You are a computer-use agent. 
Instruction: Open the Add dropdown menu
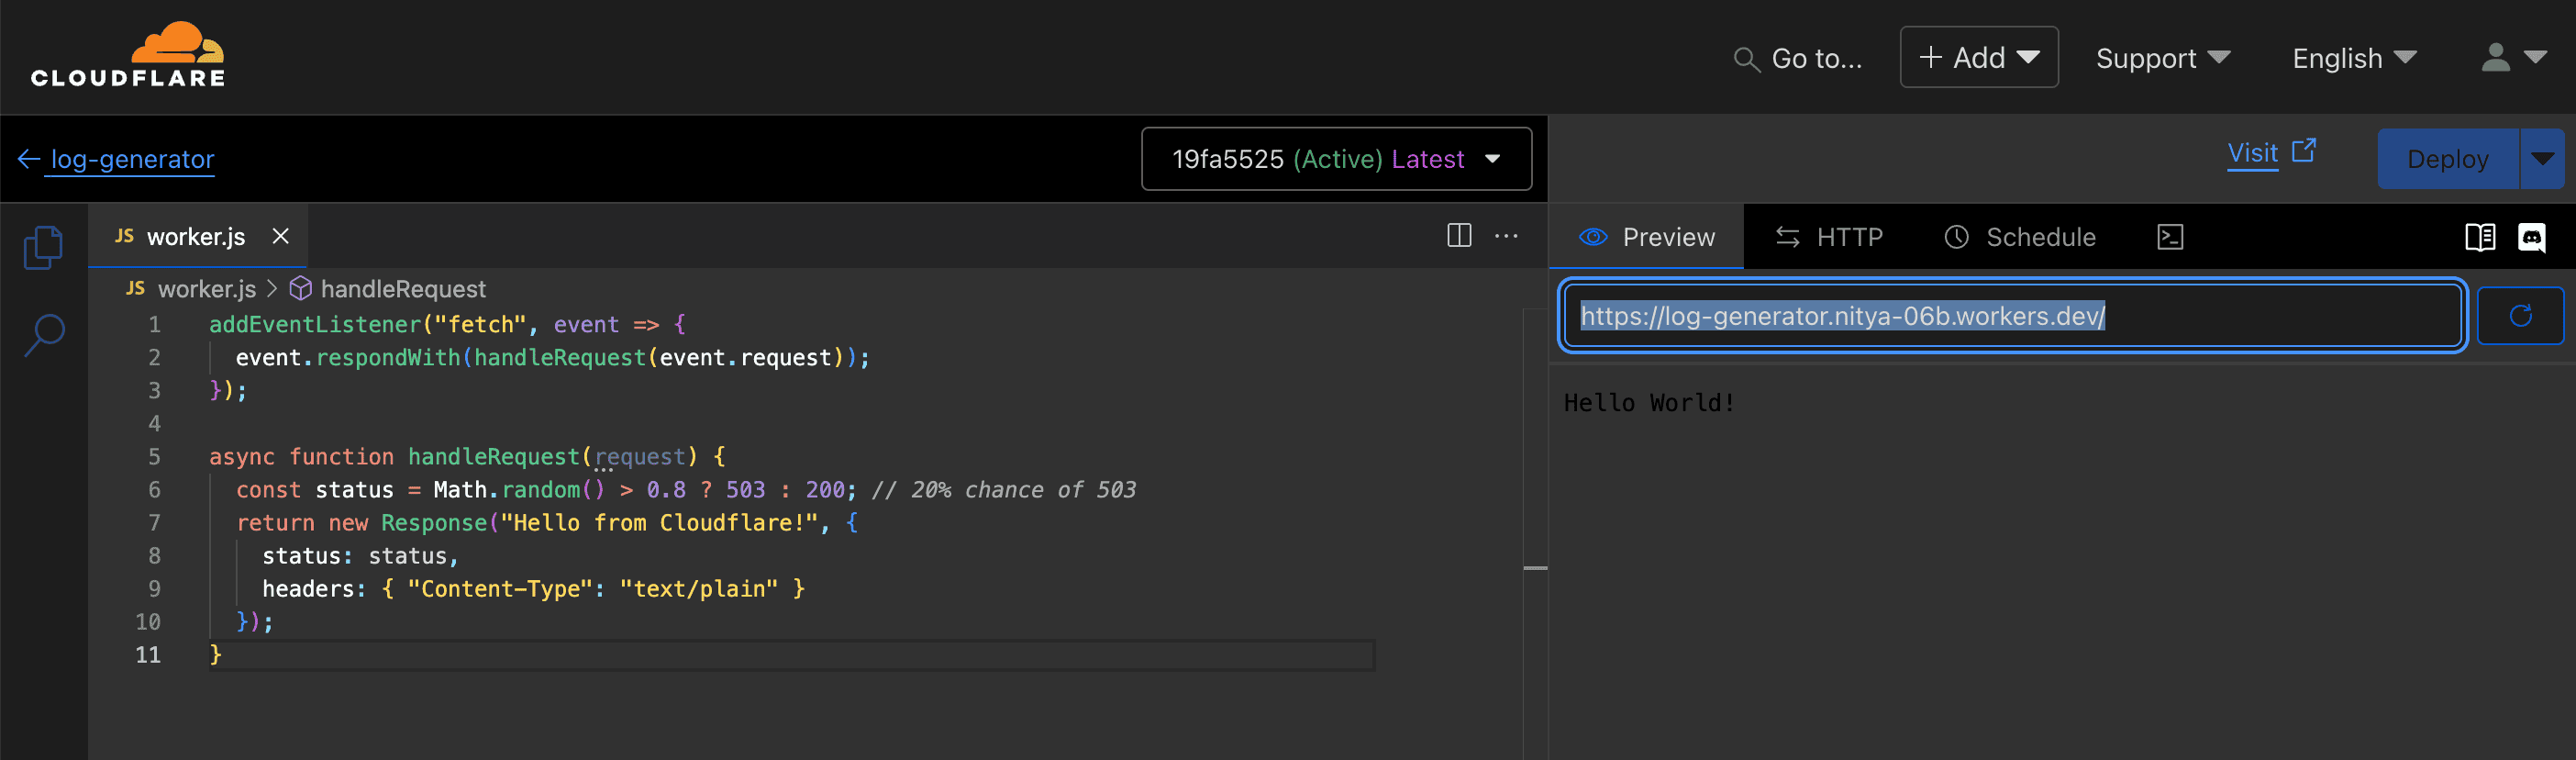(1978, 58)
